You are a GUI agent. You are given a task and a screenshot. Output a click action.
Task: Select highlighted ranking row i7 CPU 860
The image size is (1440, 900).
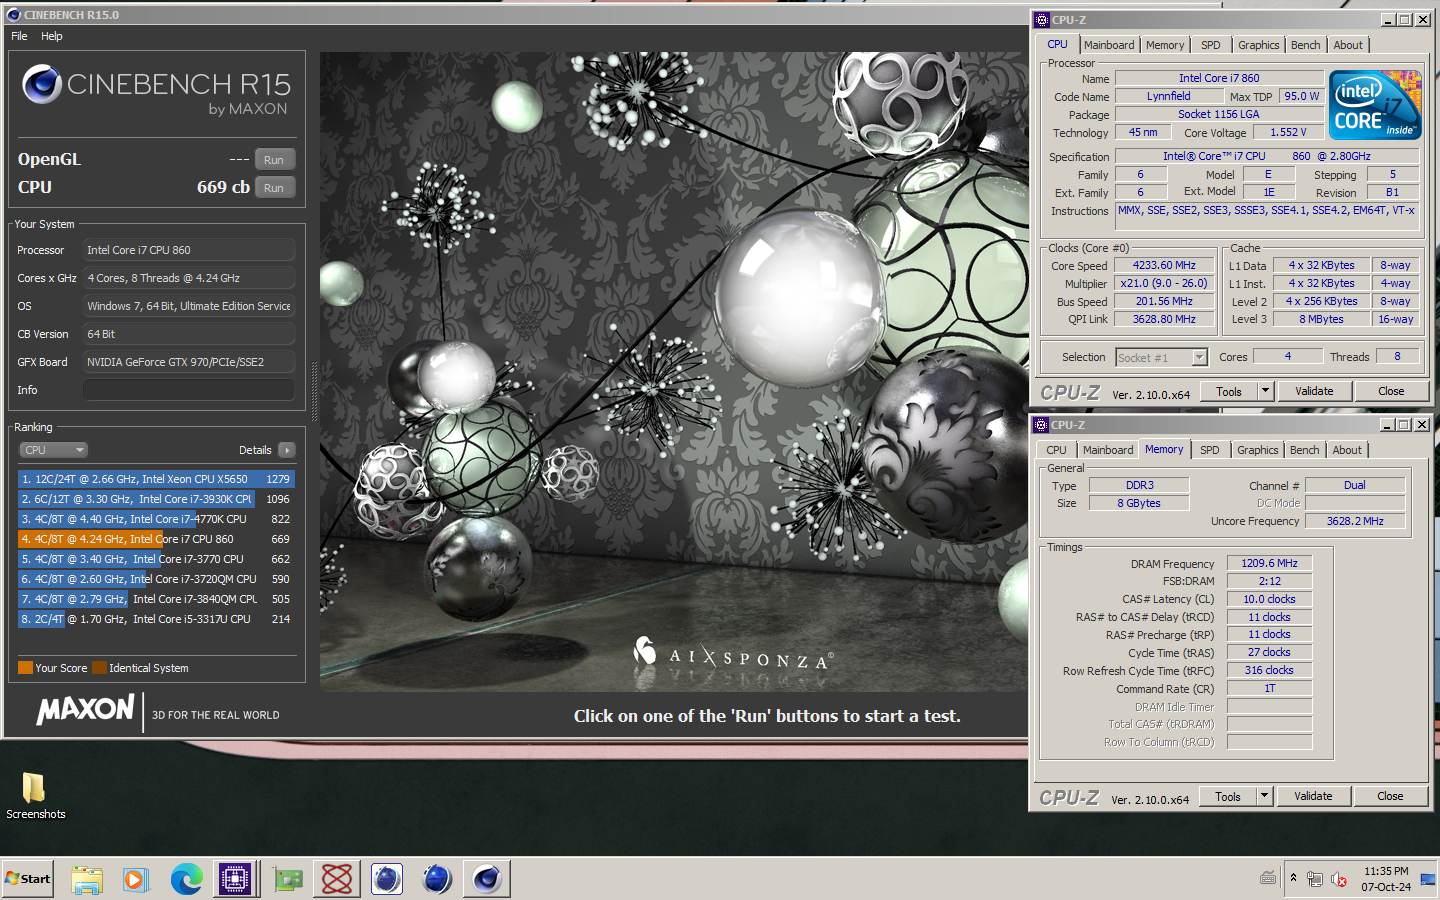pos(156,539)
